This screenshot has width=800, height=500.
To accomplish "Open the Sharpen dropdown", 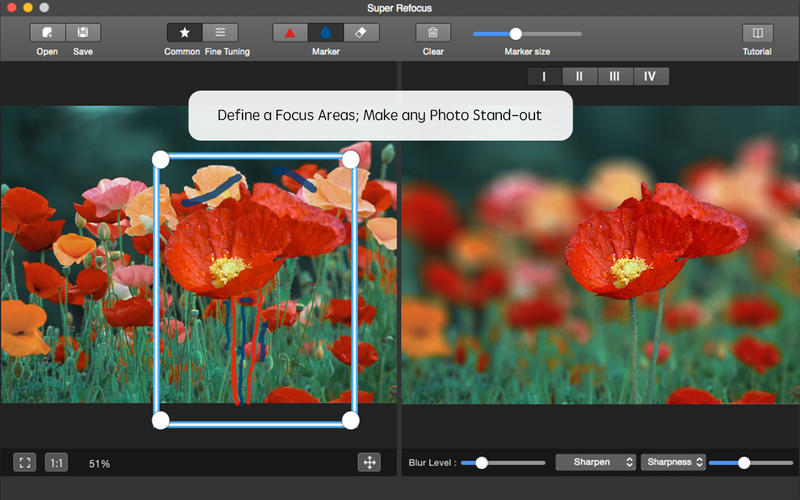I will point(596,462).
